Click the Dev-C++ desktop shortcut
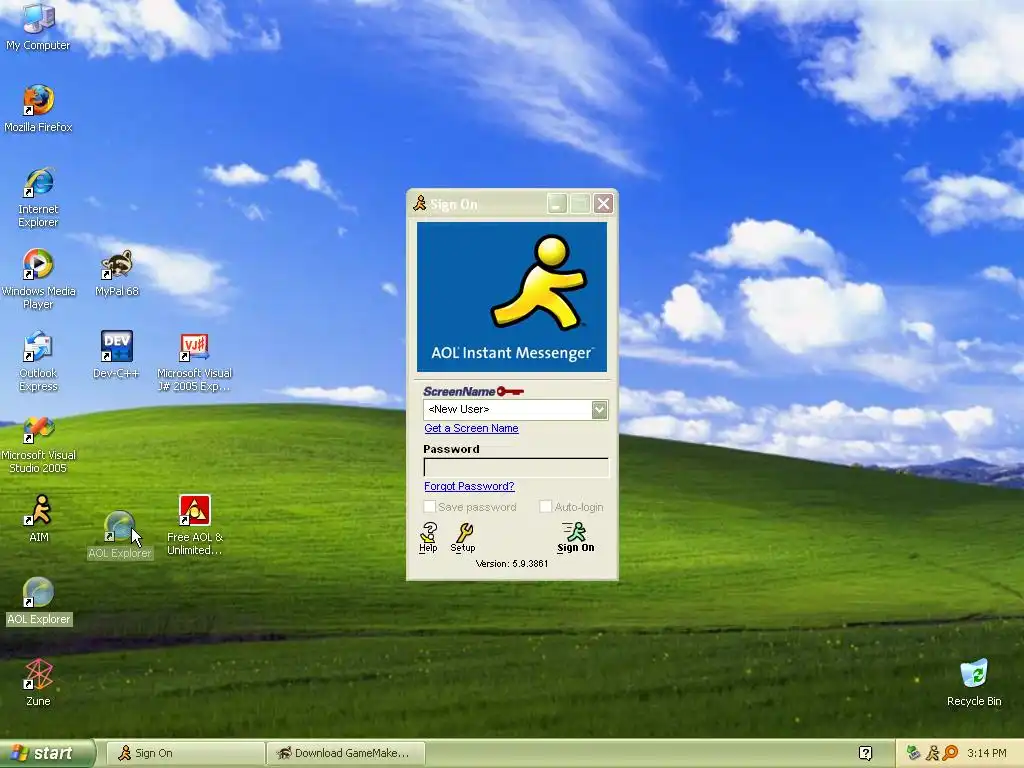Viewport: 1024px width, 768px height. 116,355
